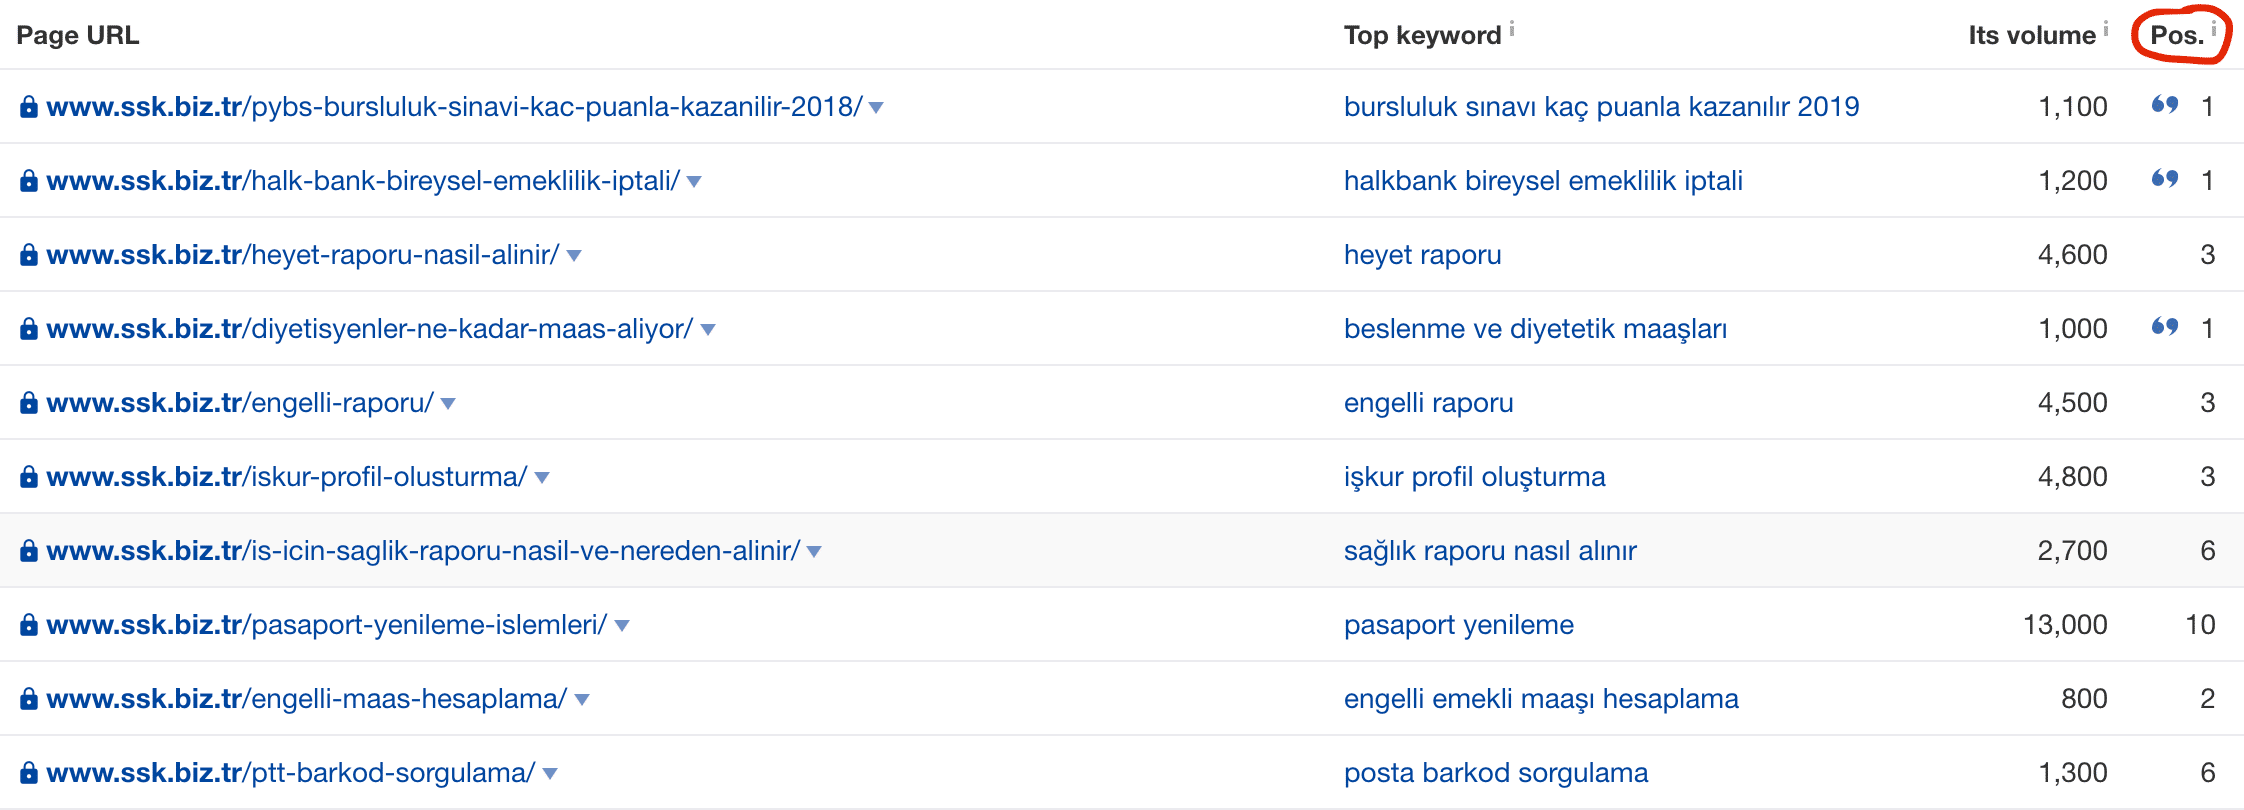Screen dimensions: 2244x810
Task: Open the halk-bank-bireysel-emeklilik-iptali page link
Action: pos(363,181)
